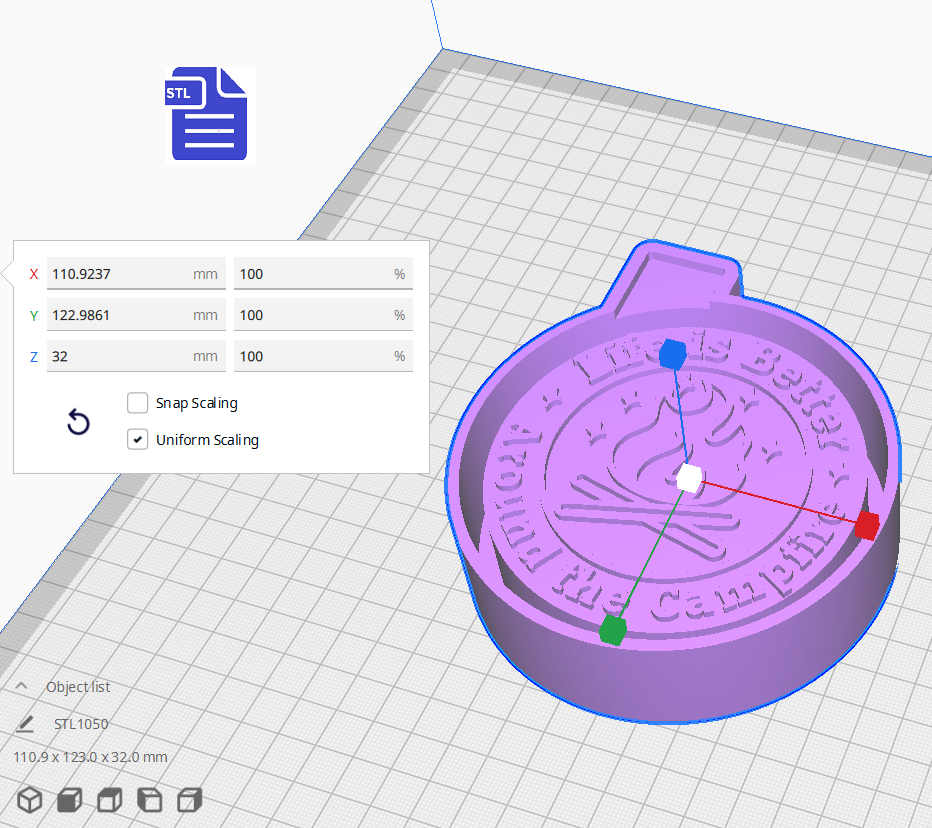Click the Y value field showing 122.9861
932x828 pixels.
point(136,314)
